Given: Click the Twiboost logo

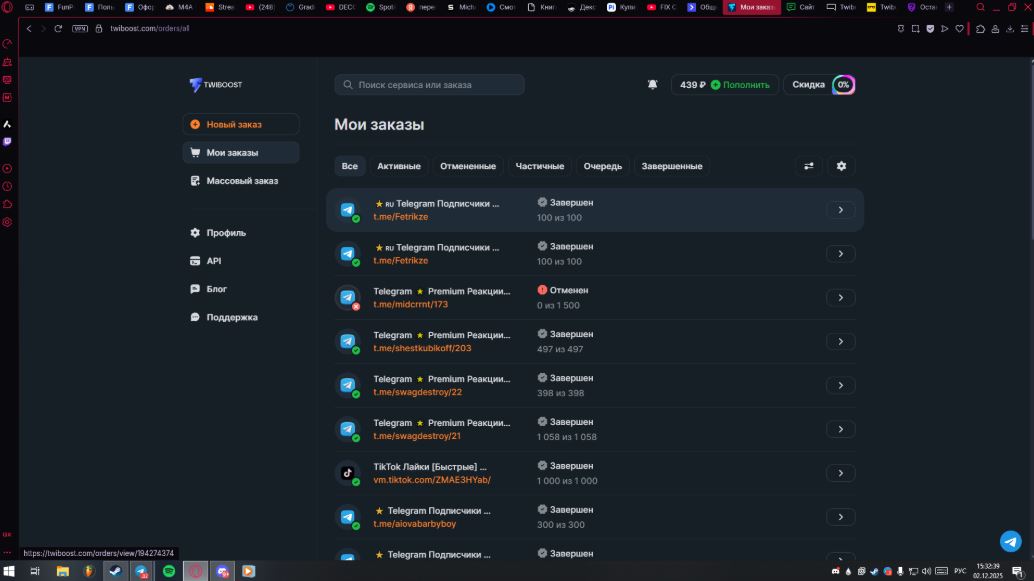Looking at the screenshot, I should coord(216,85).
